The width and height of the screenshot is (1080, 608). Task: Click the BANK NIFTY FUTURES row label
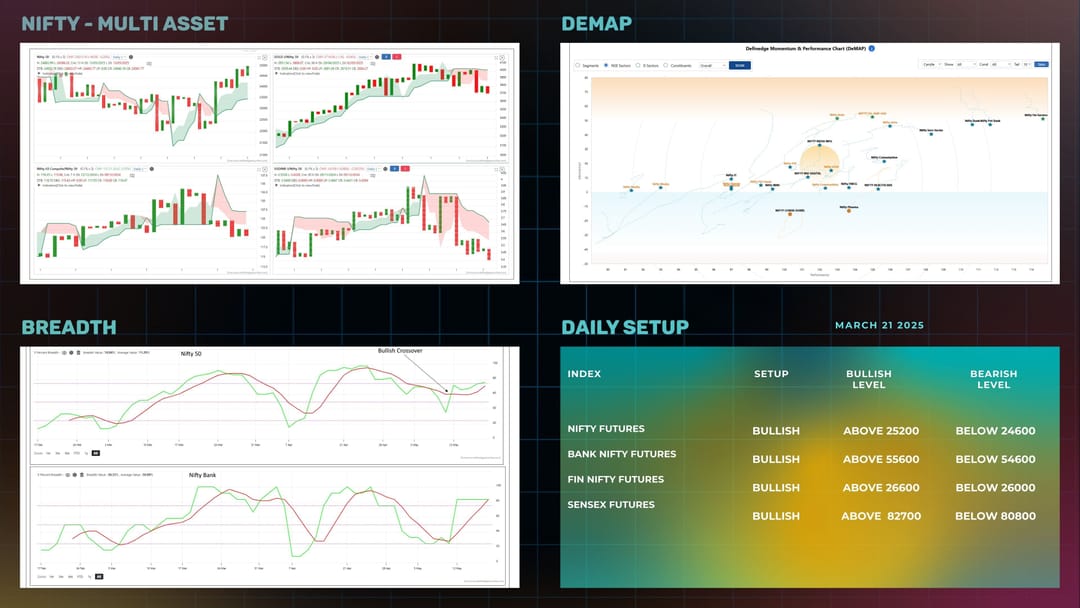coord(622,454)
